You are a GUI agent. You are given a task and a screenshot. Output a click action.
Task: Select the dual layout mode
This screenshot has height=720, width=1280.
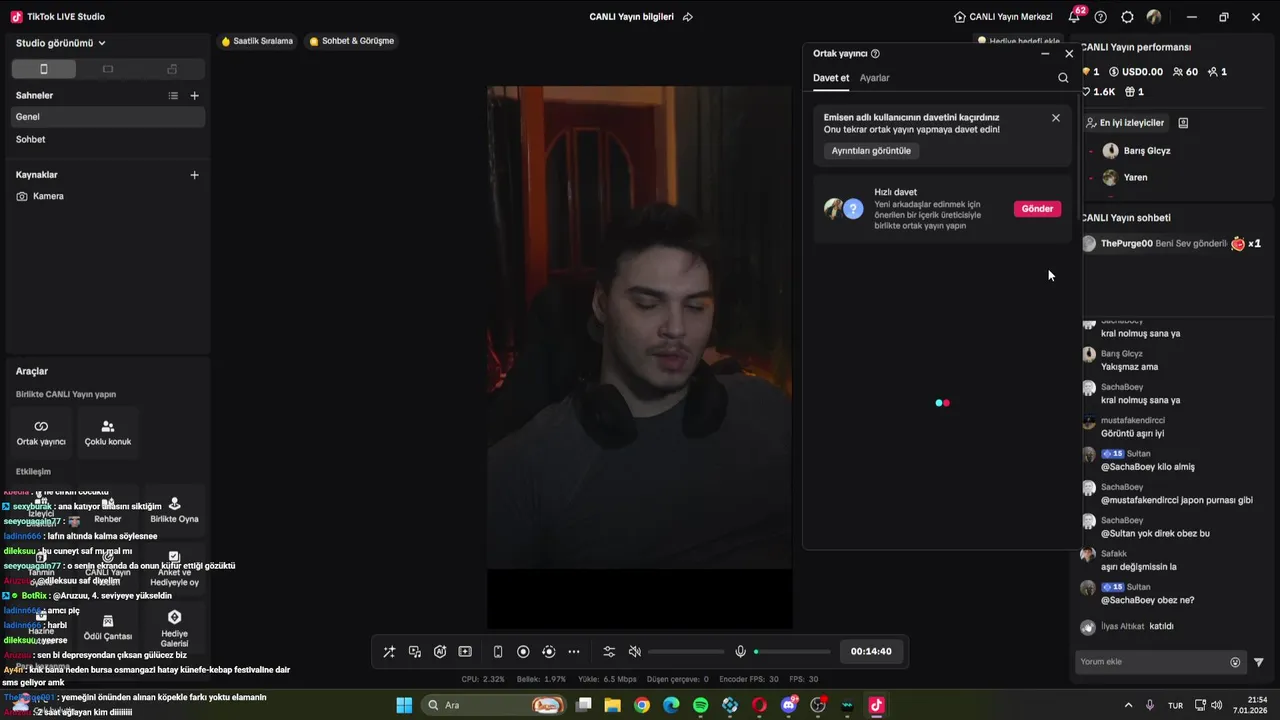tap(172, 69)
